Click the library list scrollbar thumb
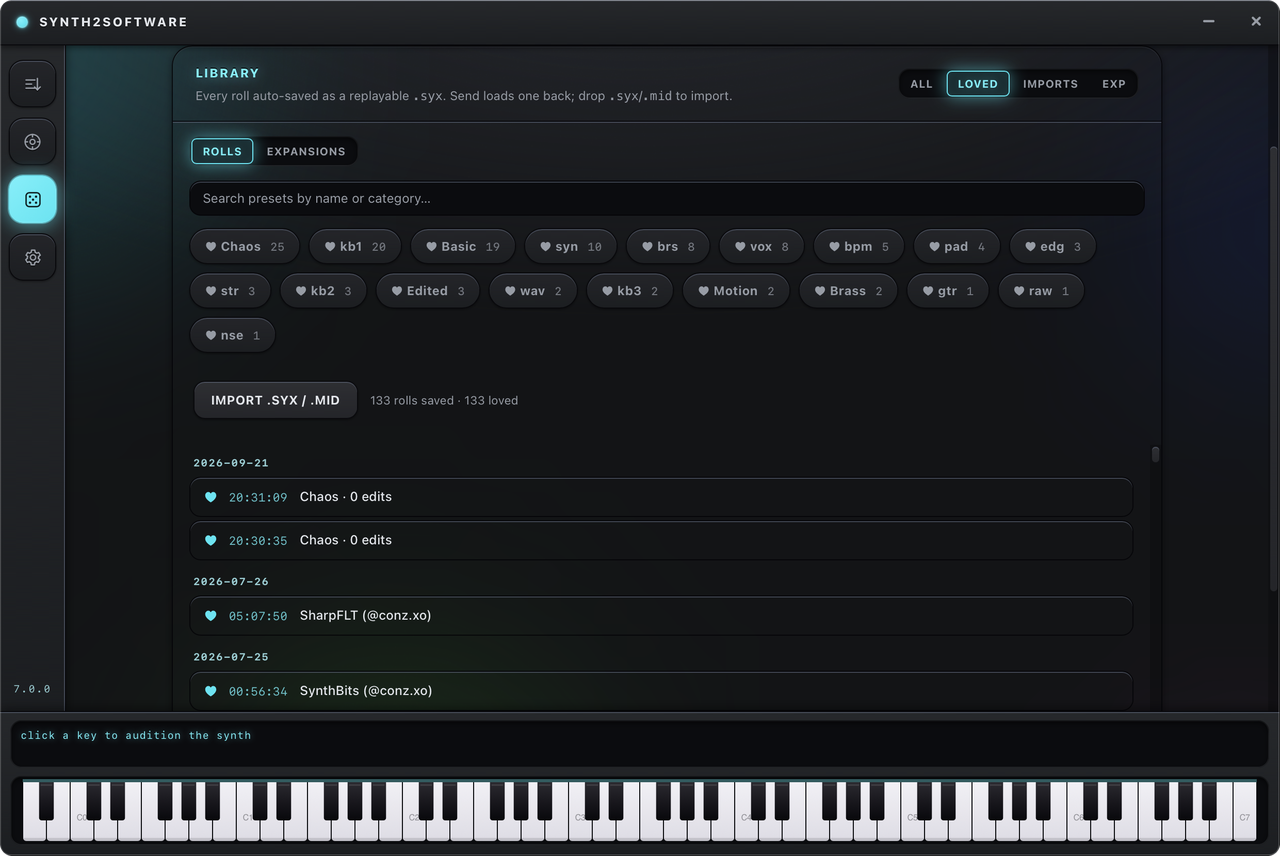 (1155, 454)
